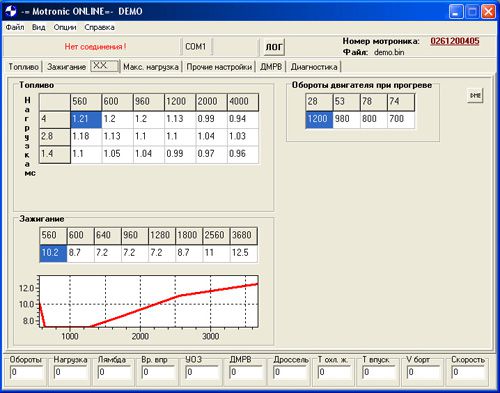
Task: Click the Вр. впр value field
Action: pyautogui.click(x=158, y=373)
